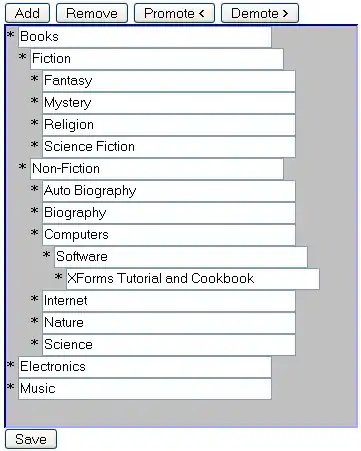Select the Mystery text field

[169, 103]
